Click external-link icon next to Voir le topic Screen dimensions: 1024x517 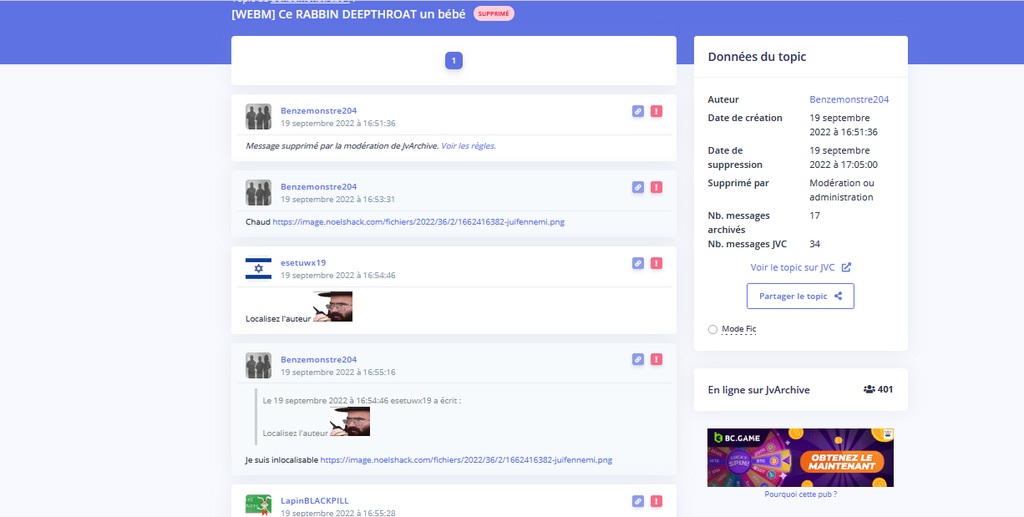coord(846,267)
